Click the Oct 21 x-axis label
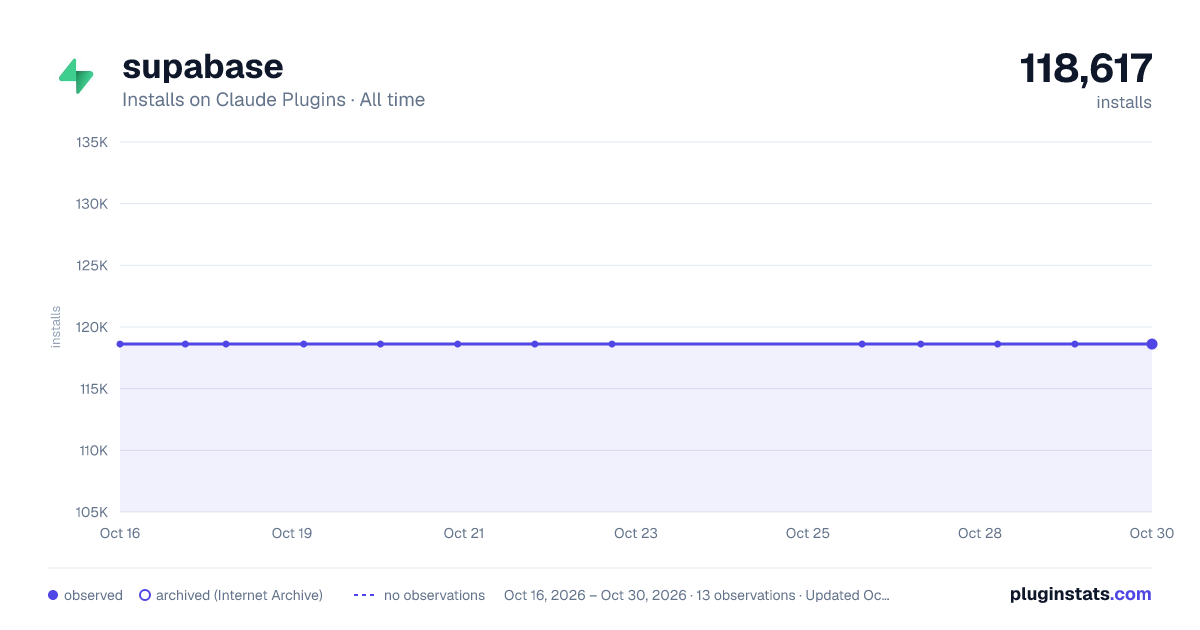1200x630 pixels. (464, 533)
